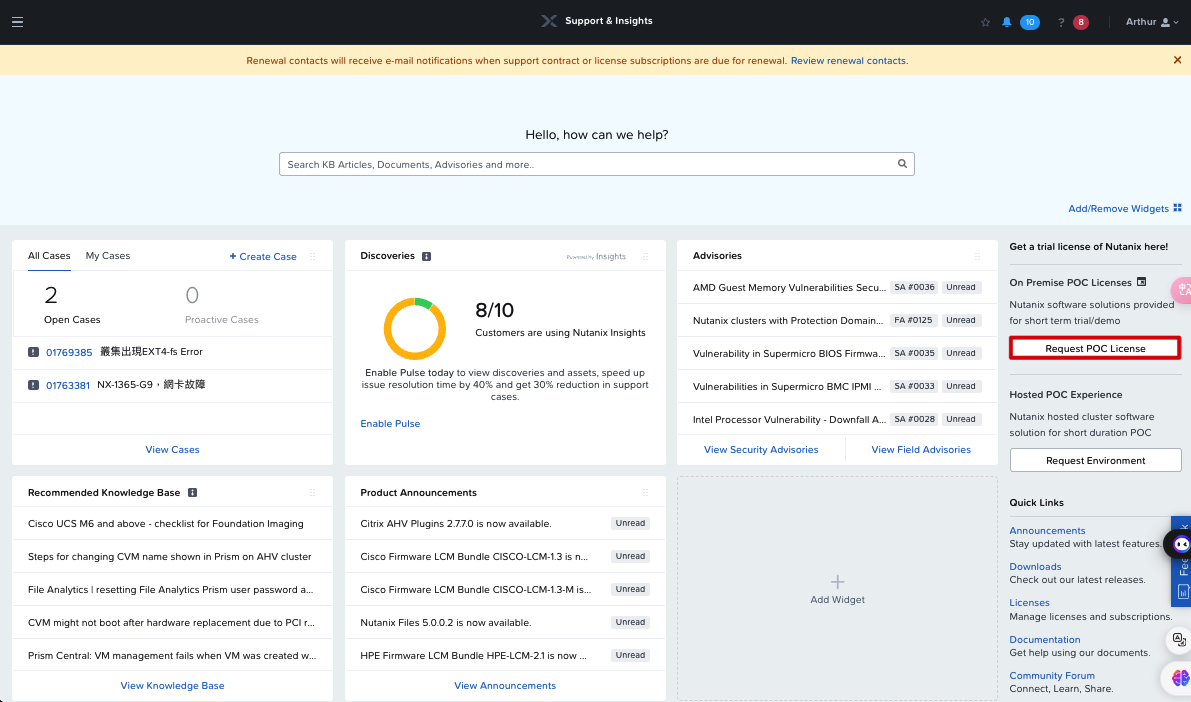
Task: Open the notifications bell icon
Action: (1006, 22)
